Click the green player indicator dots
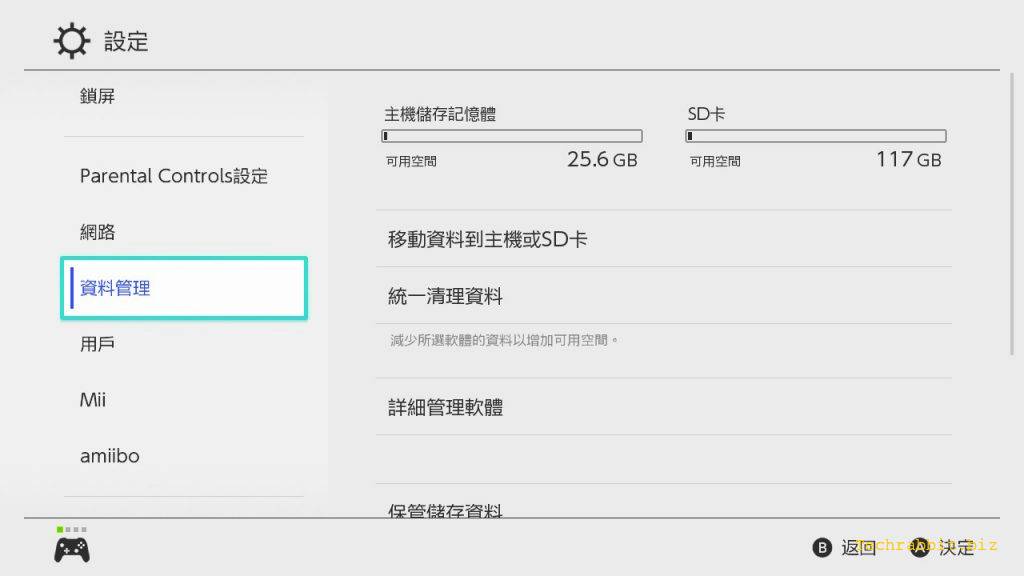 pyautogui.click(x=71, y=529)
